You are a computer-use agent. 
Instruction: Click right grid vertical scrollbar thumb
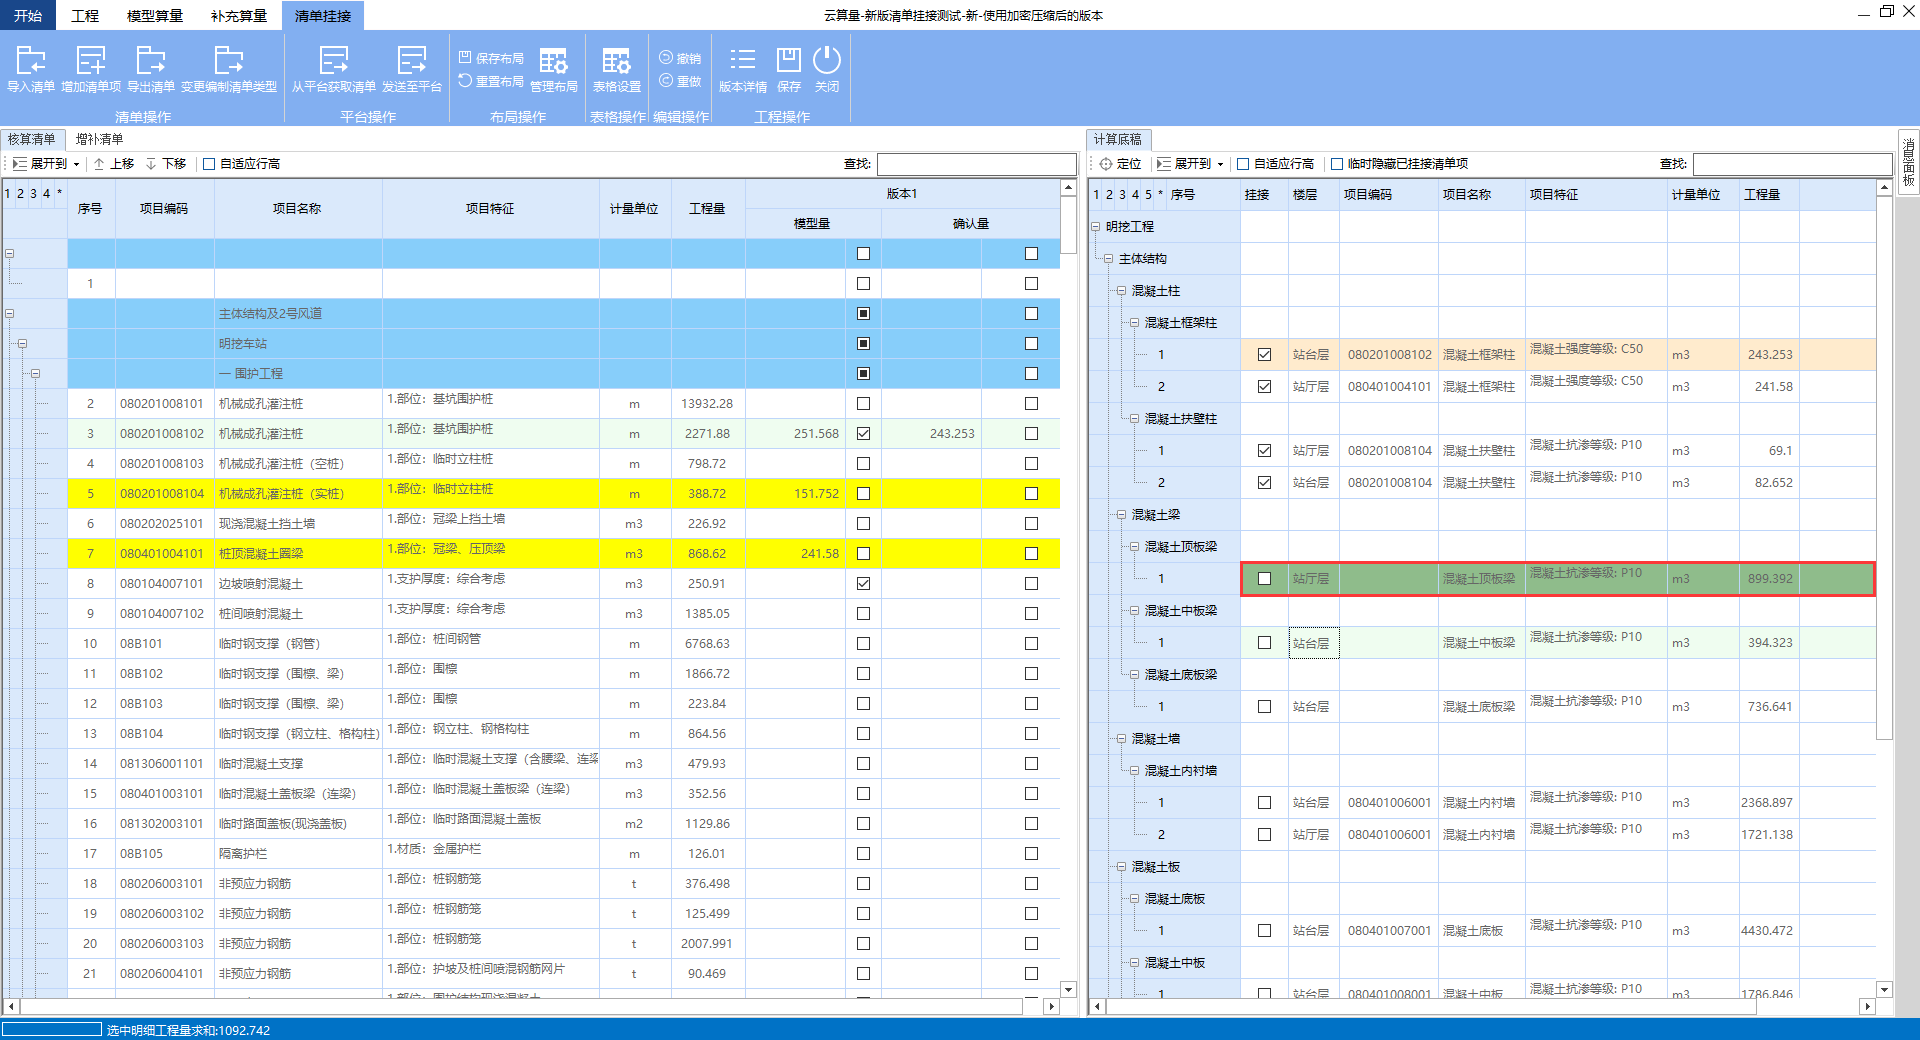pyautogui.click(x=1884, y=468)
